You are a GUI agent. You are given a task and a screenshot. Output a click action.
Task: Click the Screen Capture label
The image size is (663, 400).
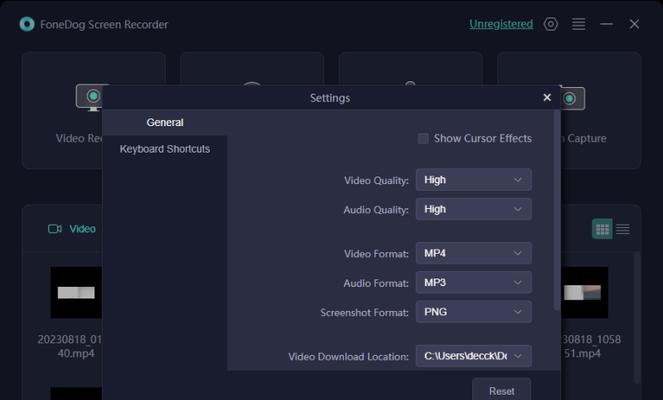pyautogui.click(x=584, y=138)
